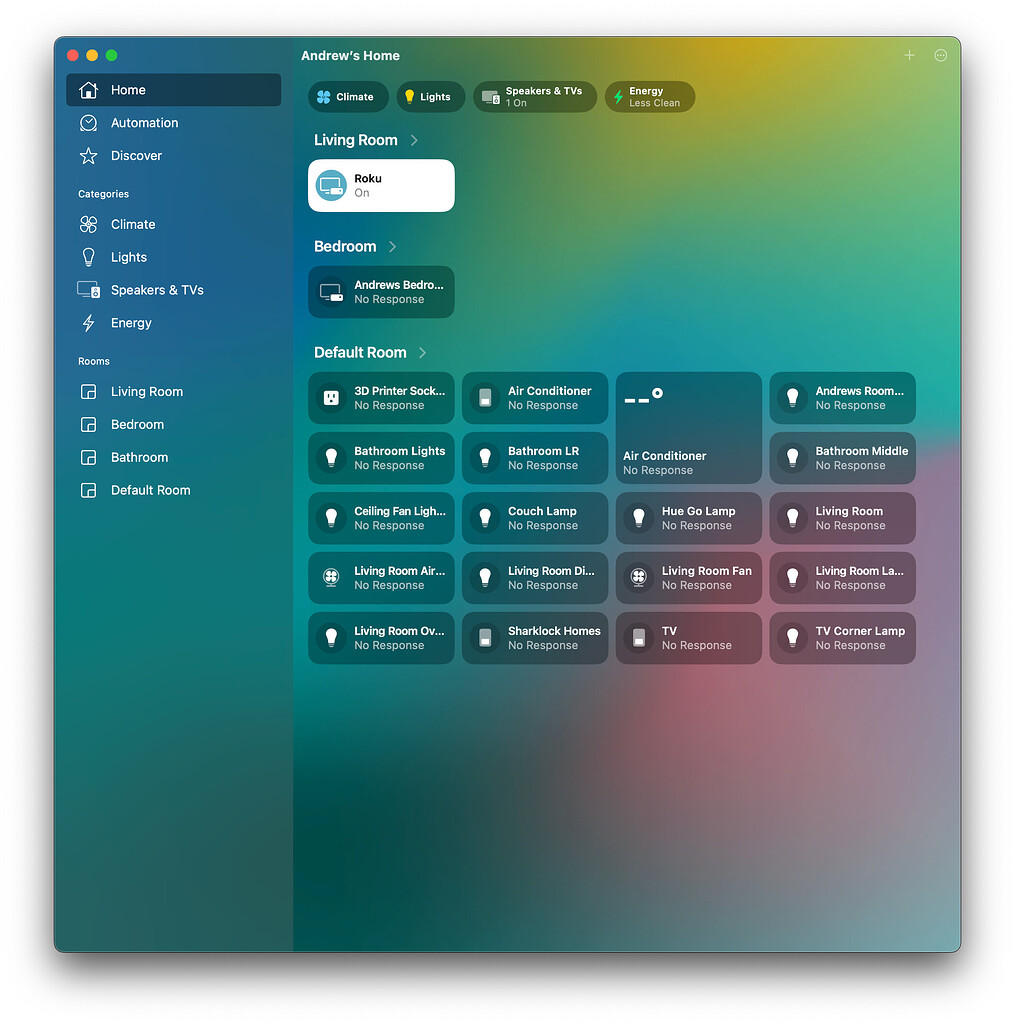Toggle the Andrews Bedroom TV icon
Screen dimensions: 1015x1024
331,292
